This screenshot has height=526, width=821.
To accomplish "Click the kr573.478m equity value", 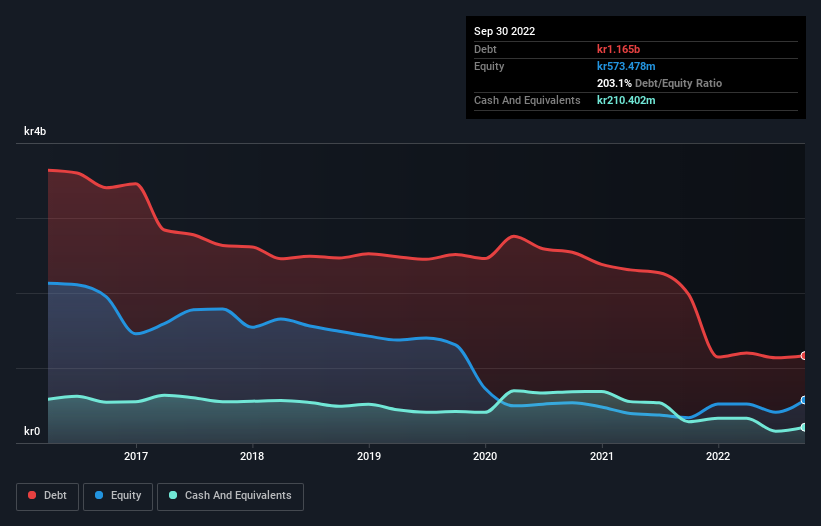I will (626, 66).
